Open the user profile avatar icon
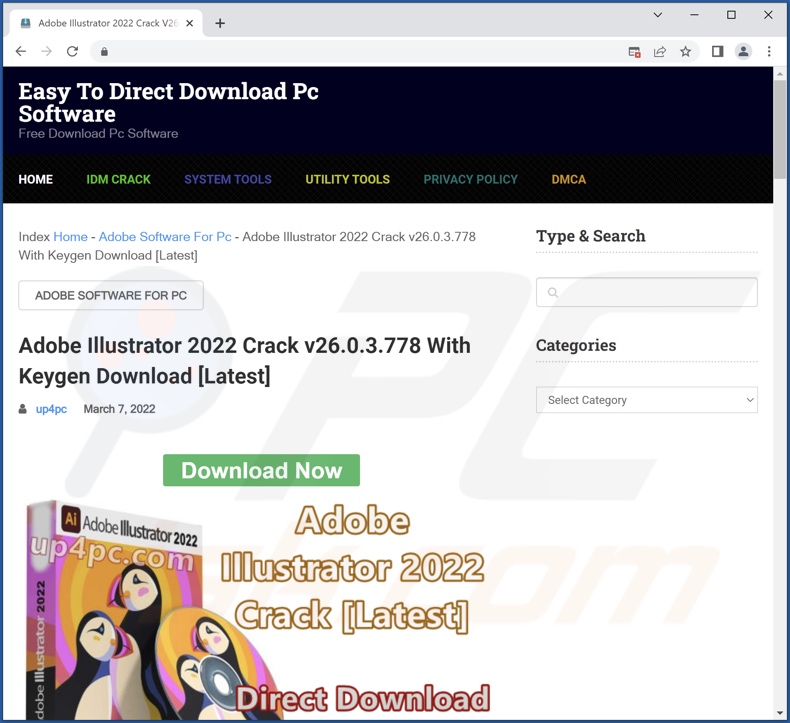The width and height of the screenshot is (790, 723). [x=743, y=51]
